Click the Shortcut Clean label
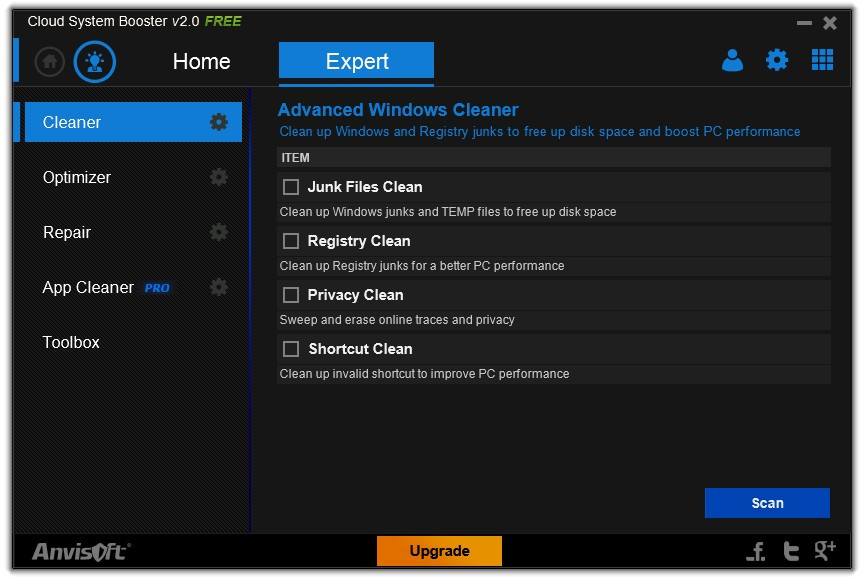Screen dimensions: 864x578 [x=360, y=349]
